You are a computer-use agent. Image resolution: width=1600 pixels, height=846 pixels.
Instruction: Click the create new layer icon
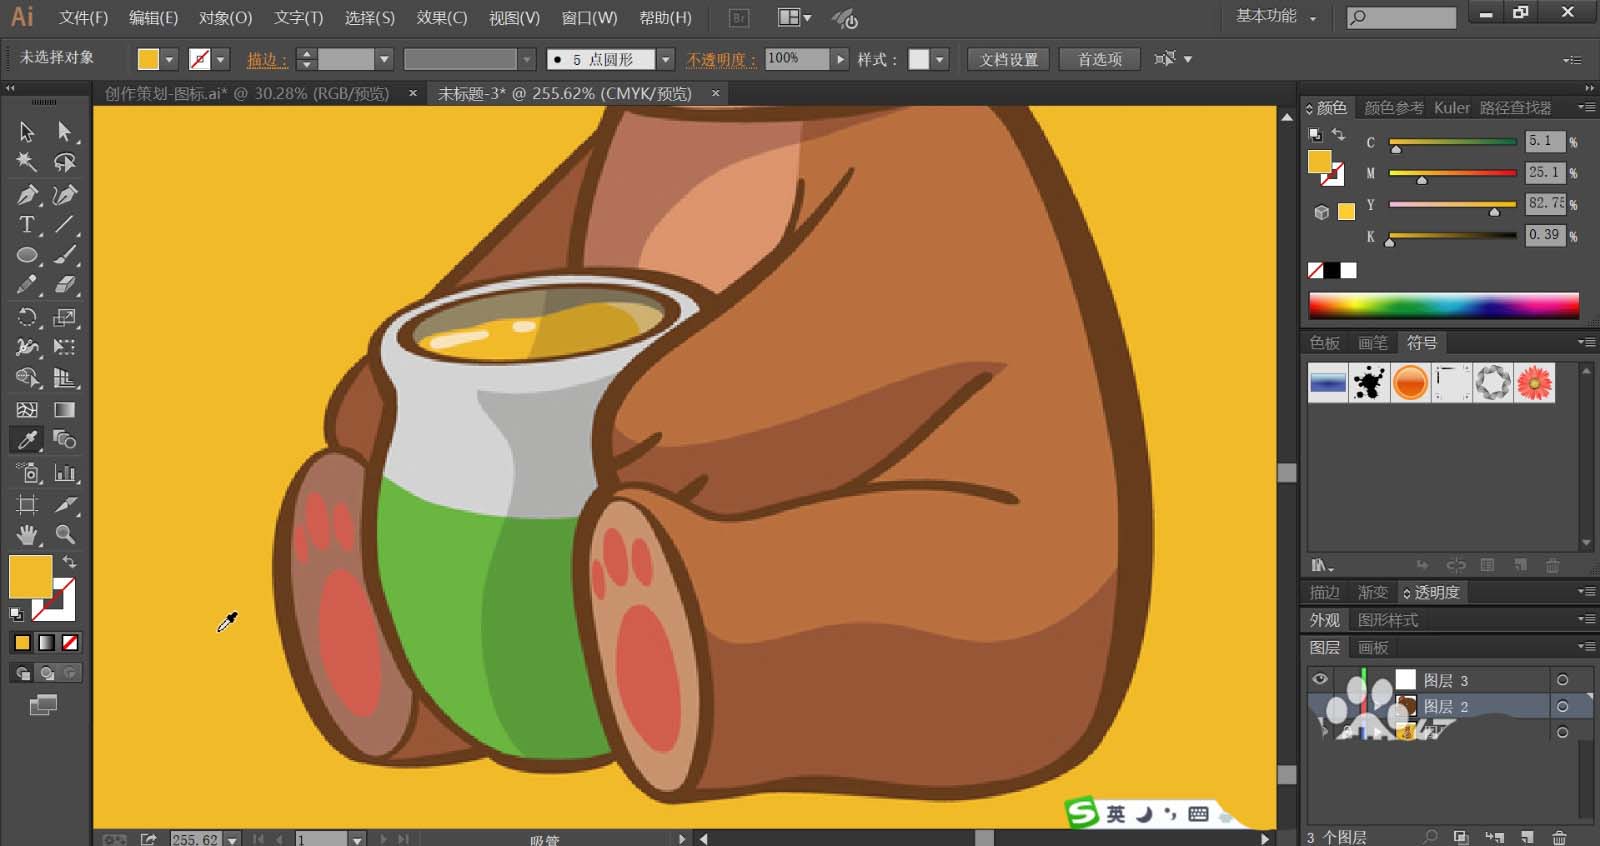coord(1527,837)
